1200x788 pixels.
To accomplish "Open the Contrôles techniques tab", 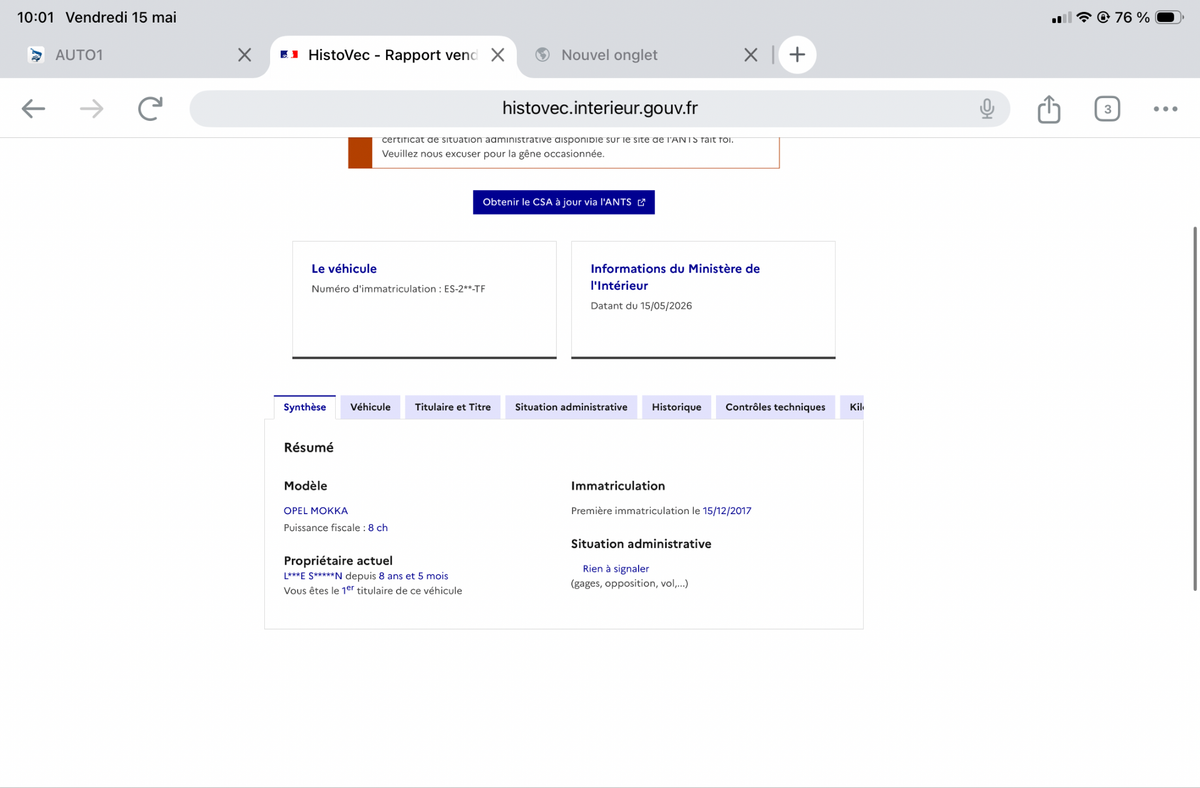I will pyautogui.click(x=776, y=407).
